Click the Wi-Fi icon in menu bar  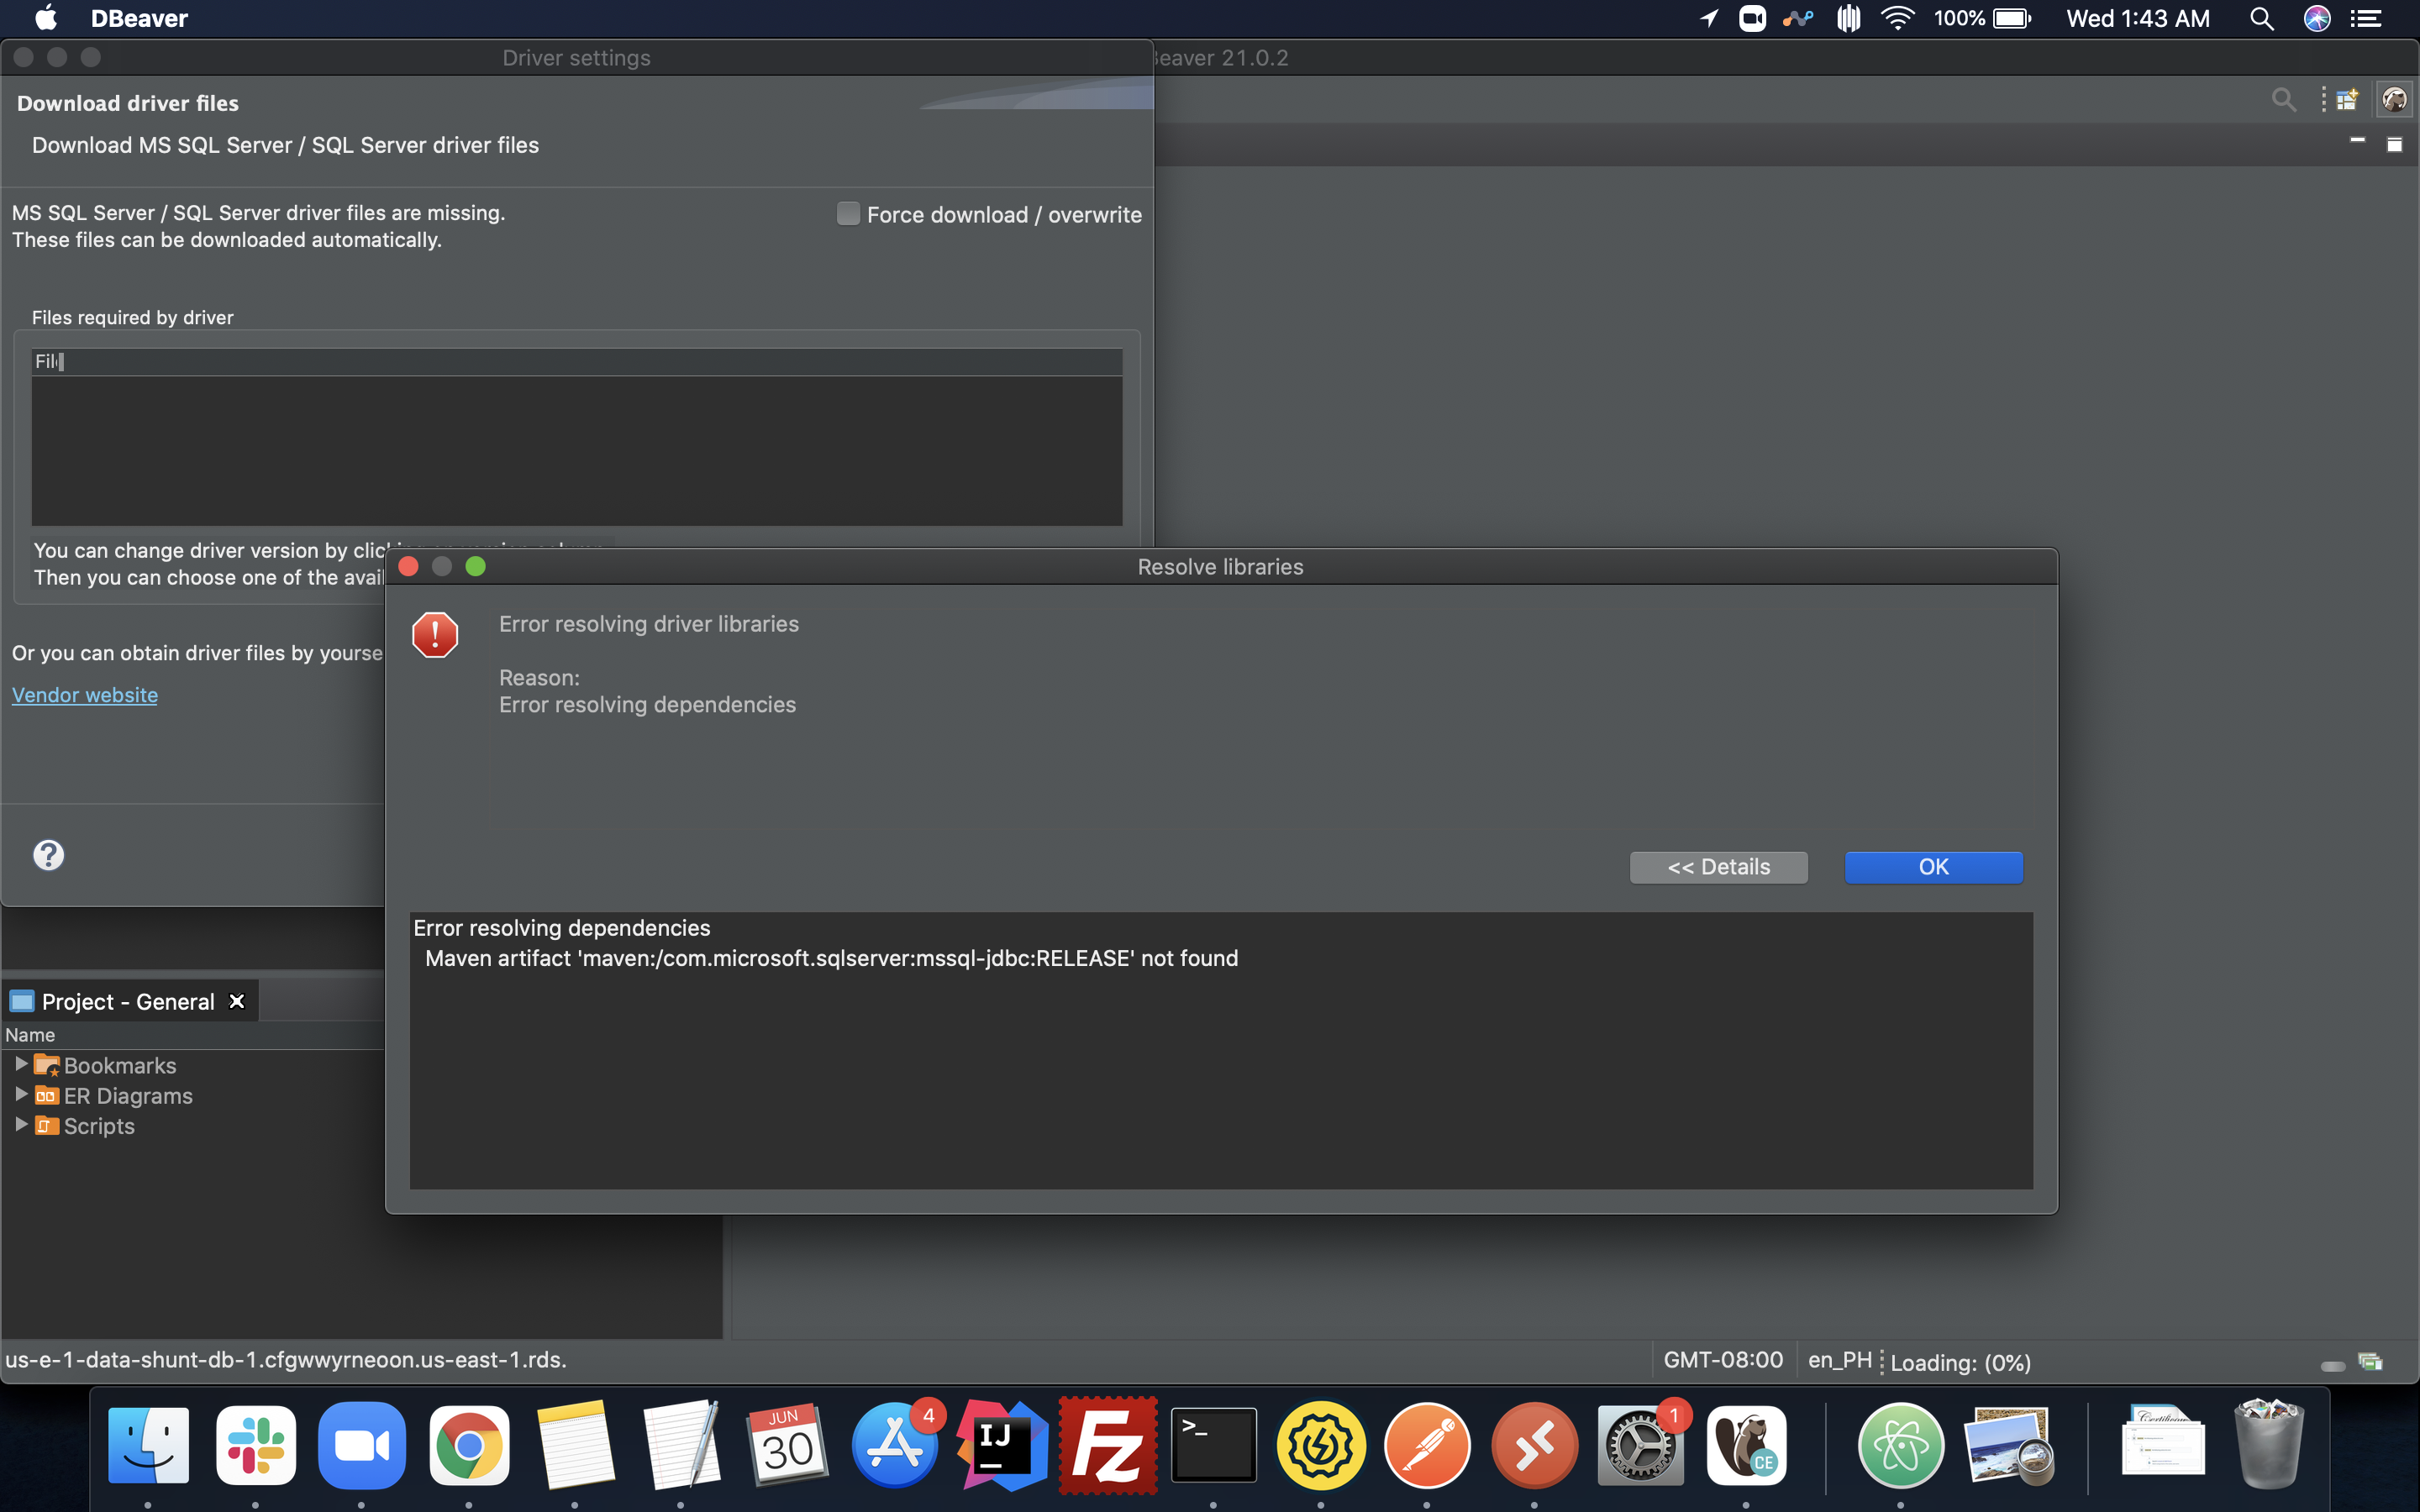coord(1897,18)
